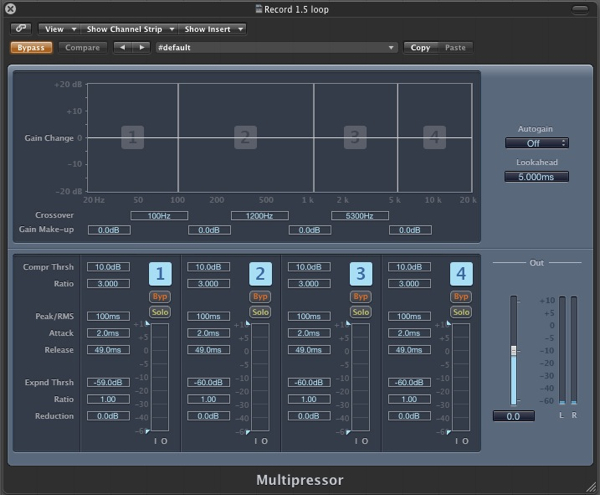This screenshot has width=600, height=495.
Task: Click band 1 Expnd Thrsh -59.0dB field
Action: pos(108,383)
